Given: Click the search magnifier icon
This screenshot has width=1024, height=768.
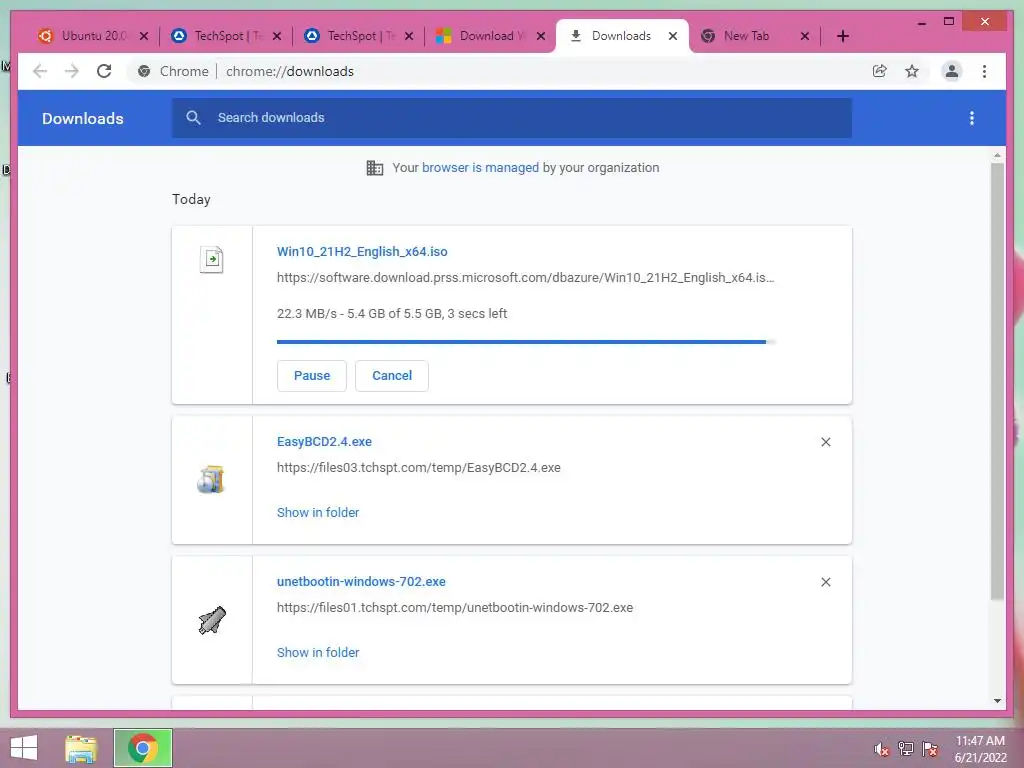Looking at the screenshot, I should [193, 118].
